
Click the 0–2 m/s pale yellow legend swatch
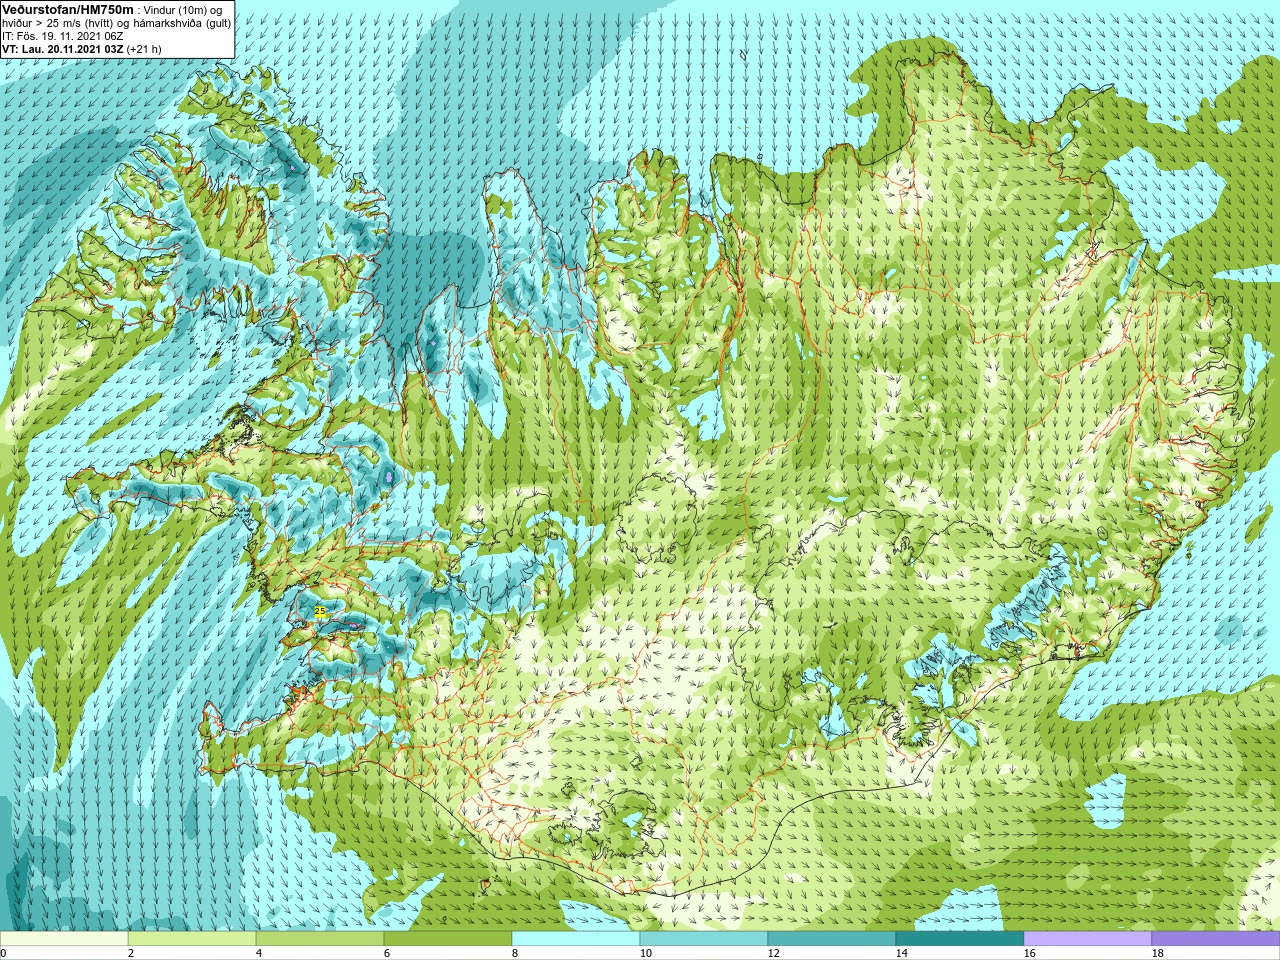[64, 939]
